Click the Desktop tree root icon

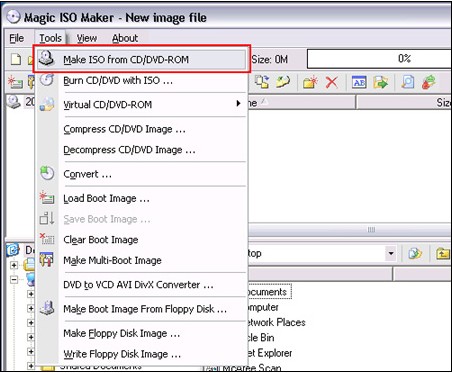[13, 250]
